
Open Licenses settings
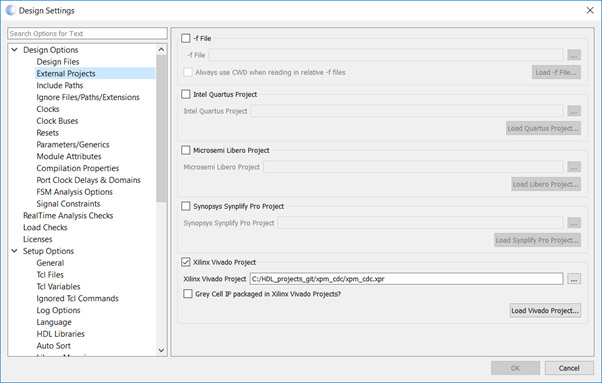[x=38, y=239]
